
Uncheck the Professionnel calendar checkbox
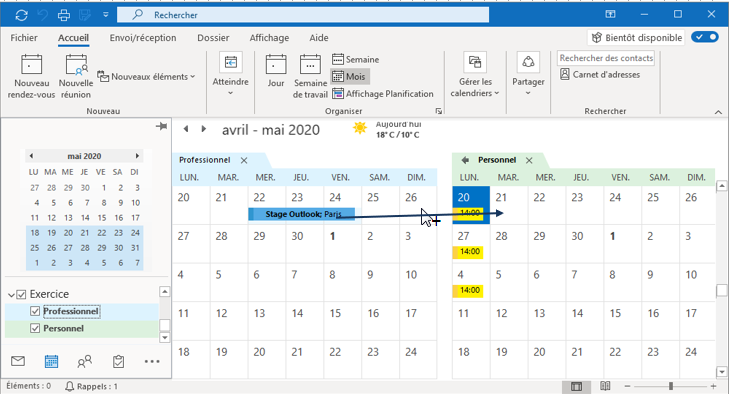(x=35, y=311)
